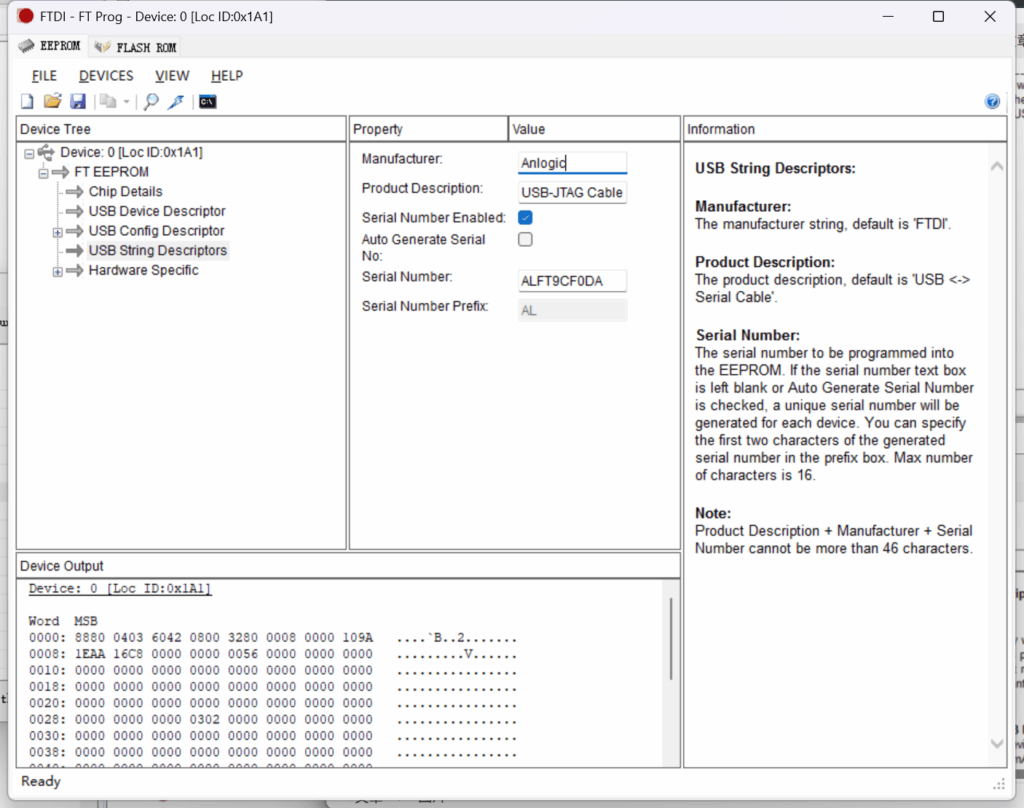Screen dimensions: 1024x808
Task: Click the 0028: hex row in Device Output
Action: click(272, 719)
